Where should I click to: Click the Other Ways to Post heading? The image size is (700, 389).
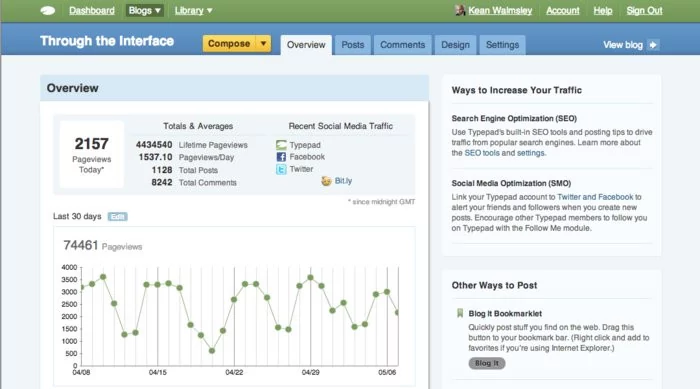(x=494, y=285)
